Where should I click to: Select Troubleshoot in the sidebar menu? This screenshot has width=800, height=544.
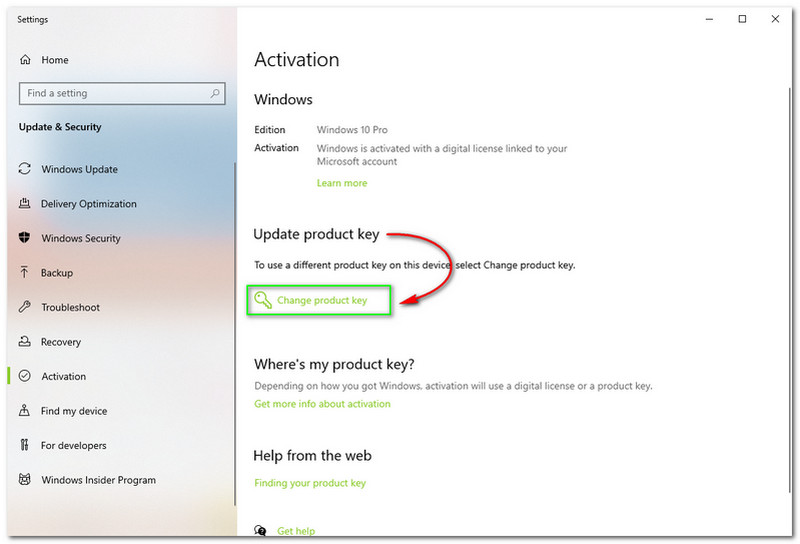click(70, 307)
